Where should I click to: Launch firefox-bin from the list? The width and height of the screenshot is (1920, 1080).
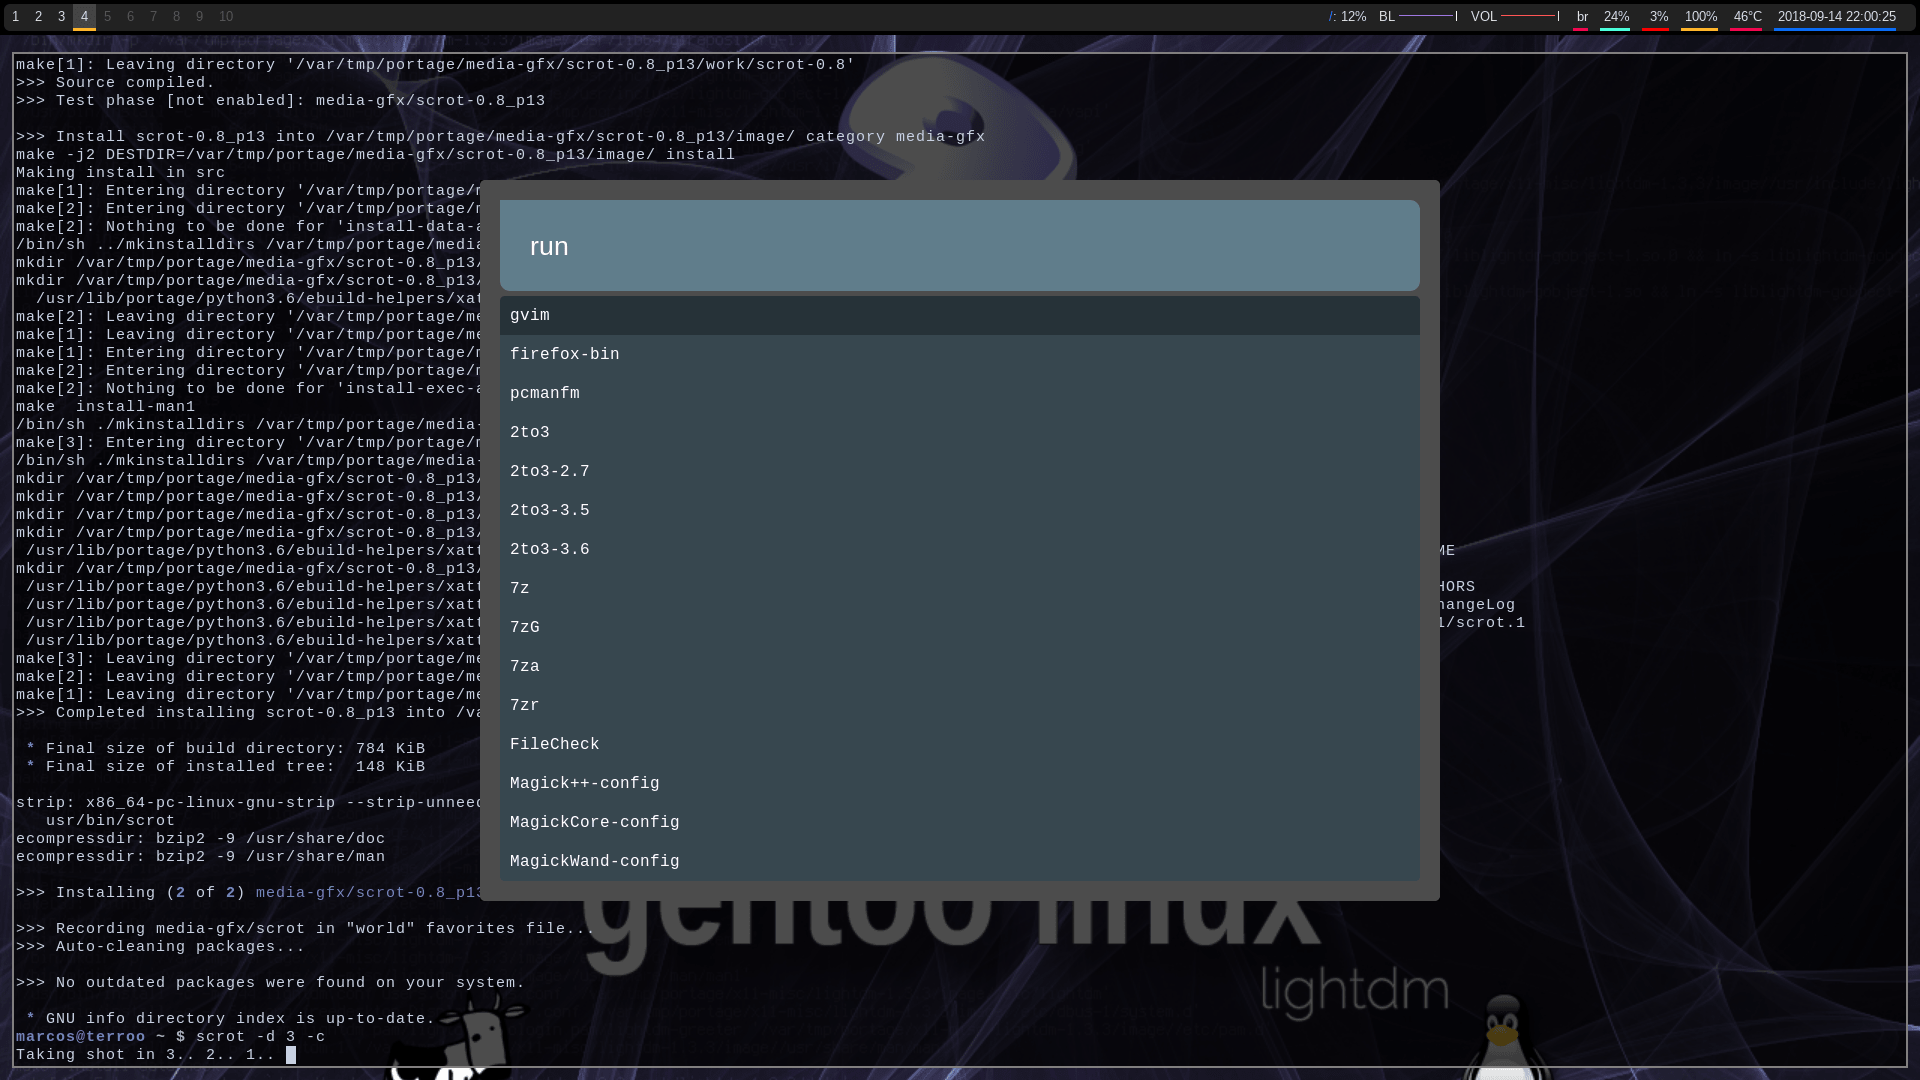(960, 354)
